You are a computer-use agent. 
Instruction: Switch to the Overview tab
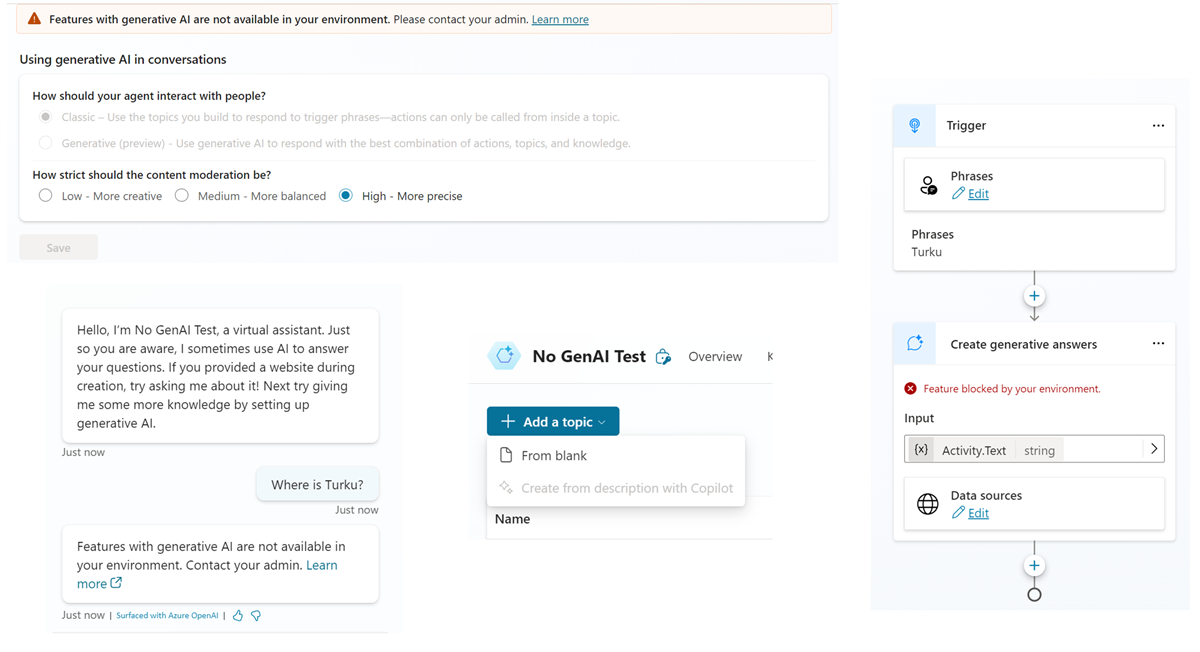pyautogui.click(x=715, y=357)
